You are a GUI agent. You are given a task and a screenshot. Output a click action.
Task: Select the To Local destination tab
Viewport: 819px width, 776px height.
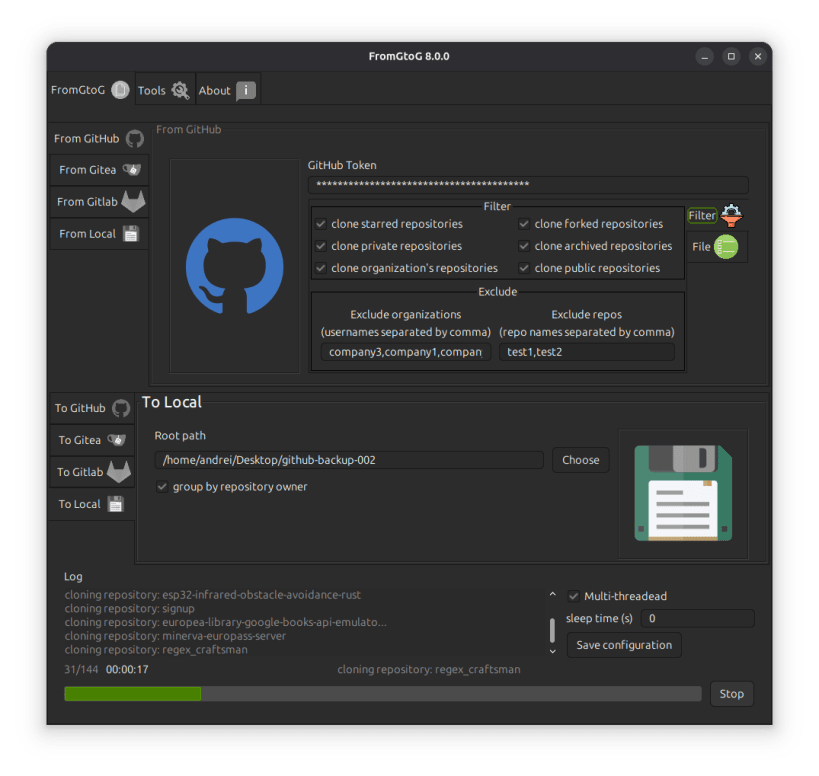click(92, 504)
